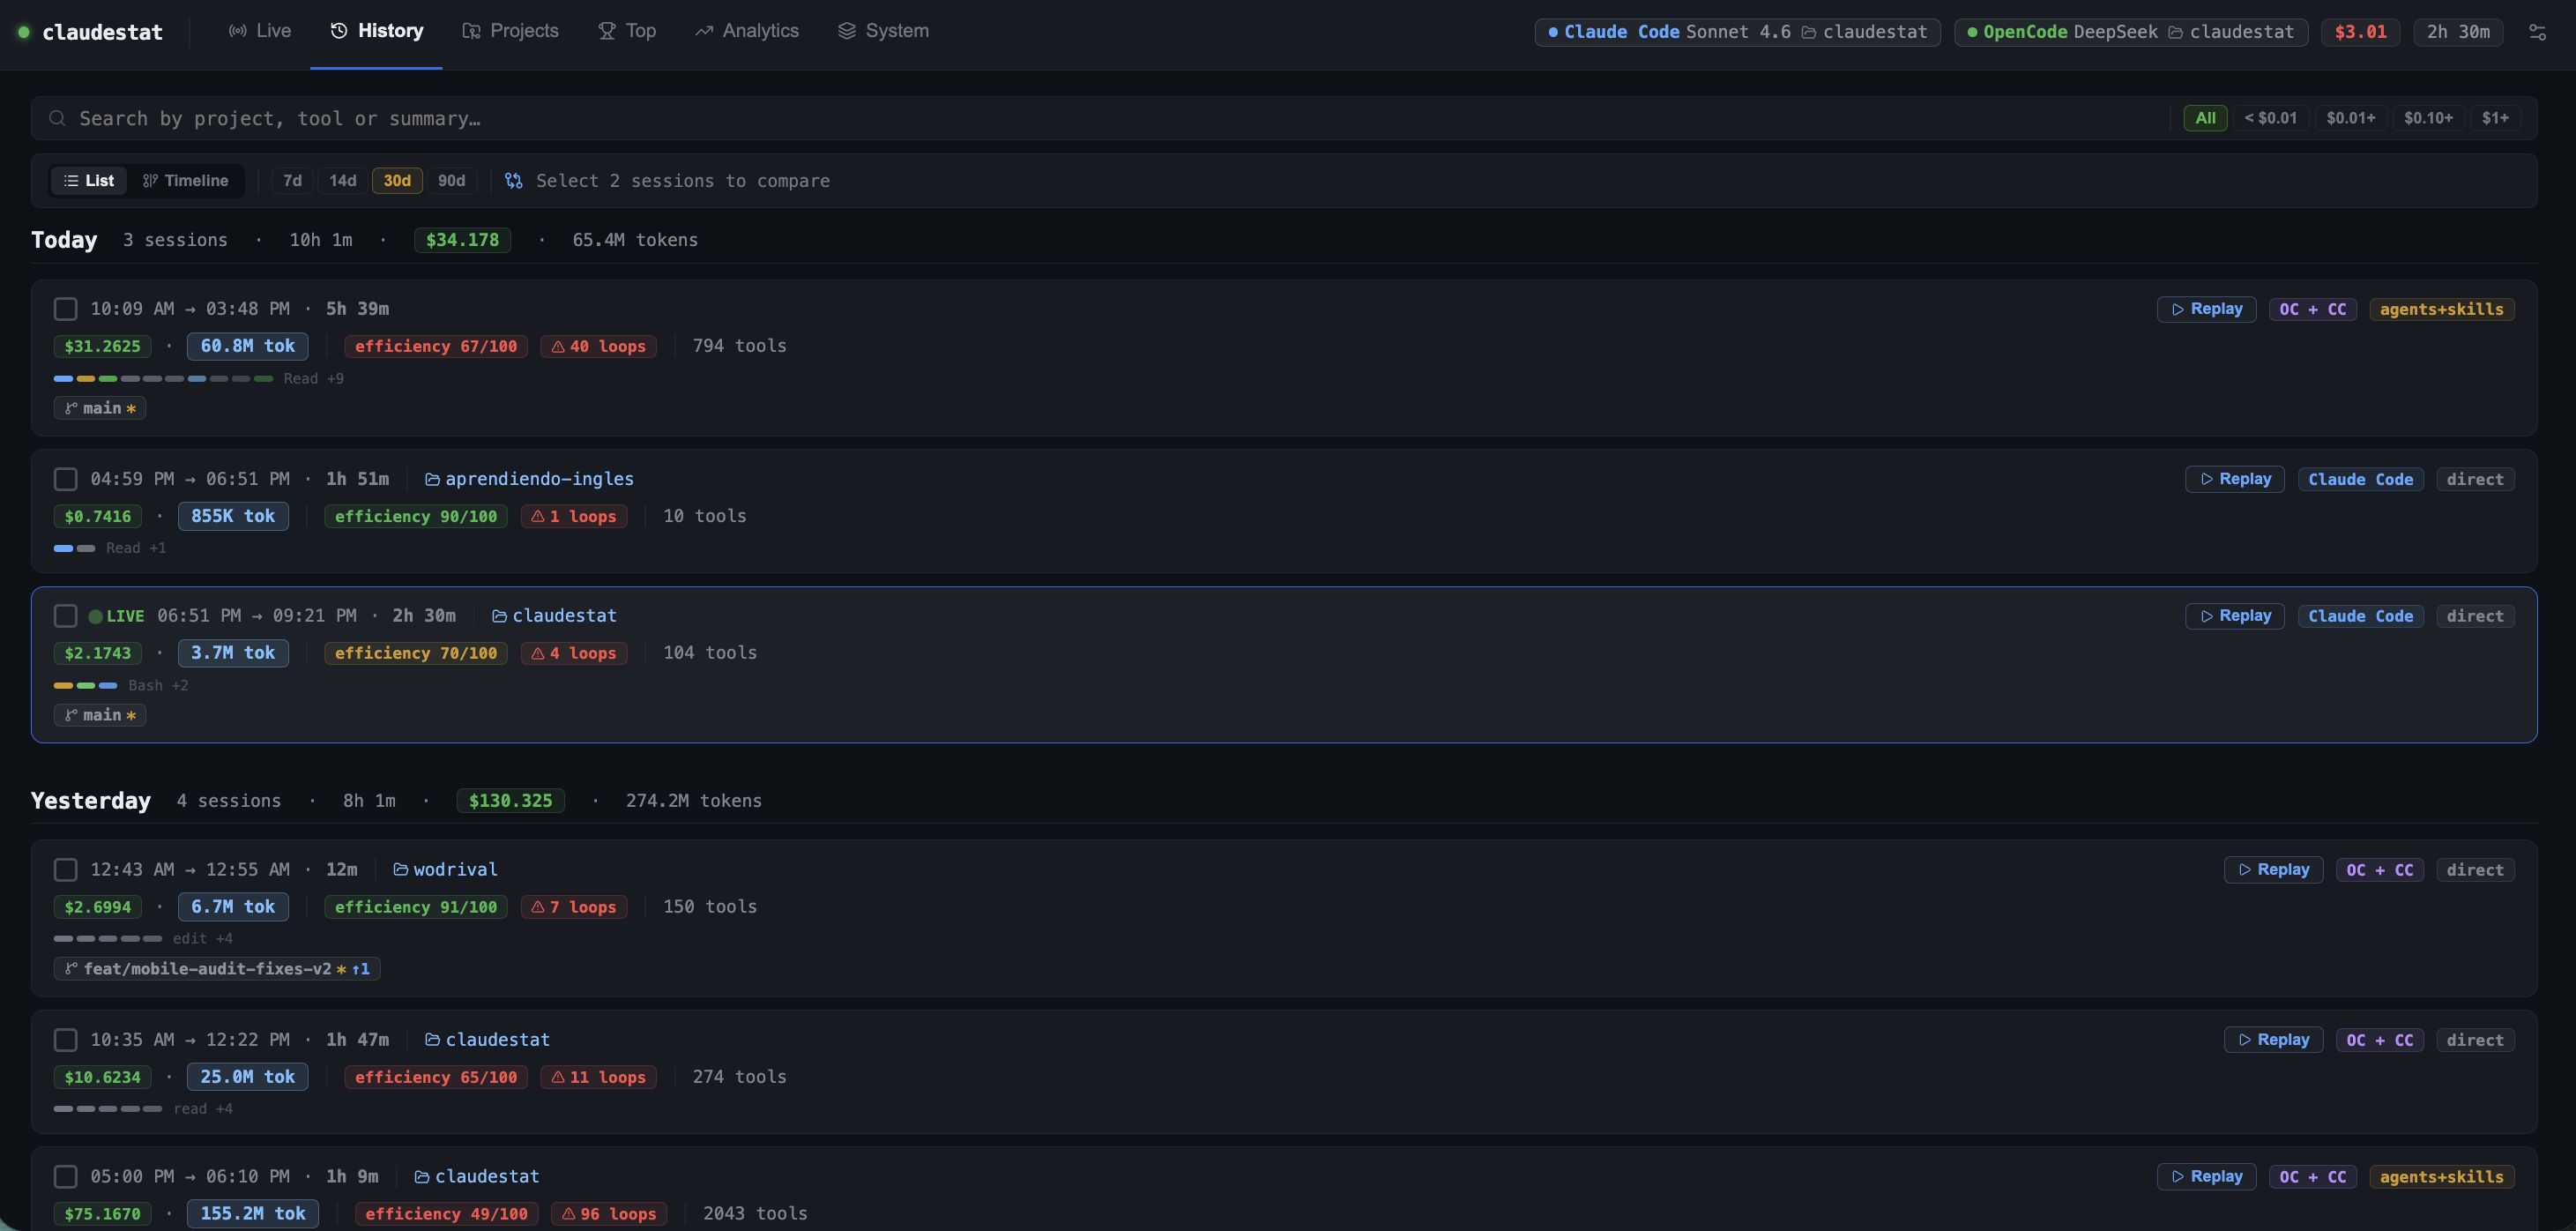Screen dimensions: 2576x1231
Task: Click the settings sliders icon in header
Action: (2537, 32)
